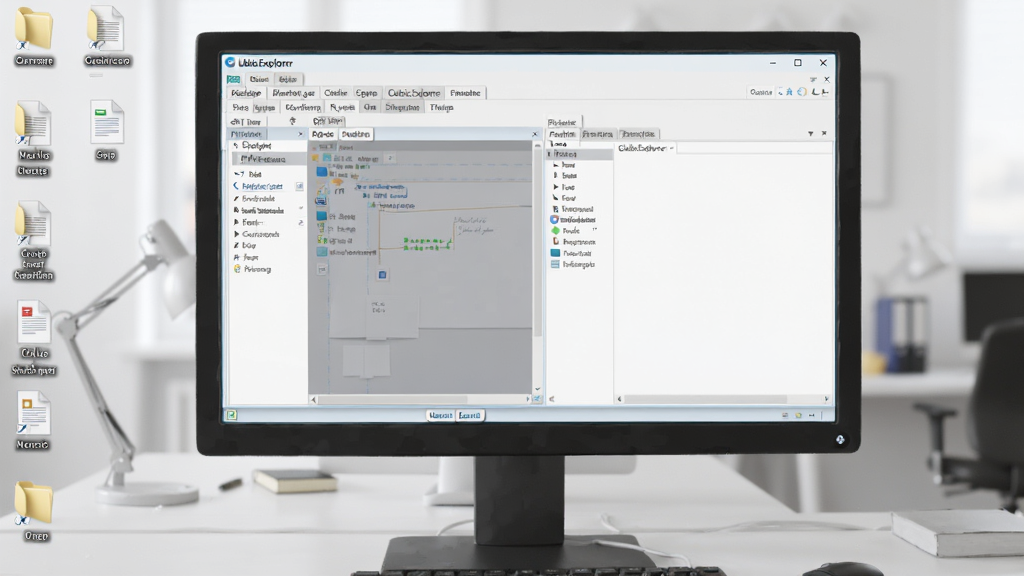
Task: Open the red-badged document on the desktop
Action: (33, 322)
